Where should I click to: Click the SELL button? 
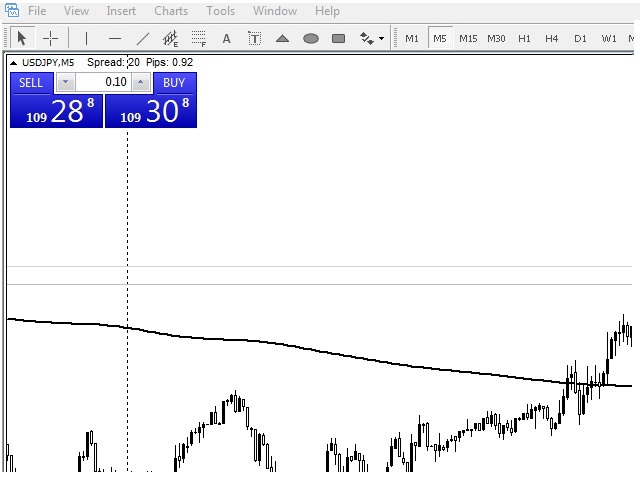tap(31, 83)
